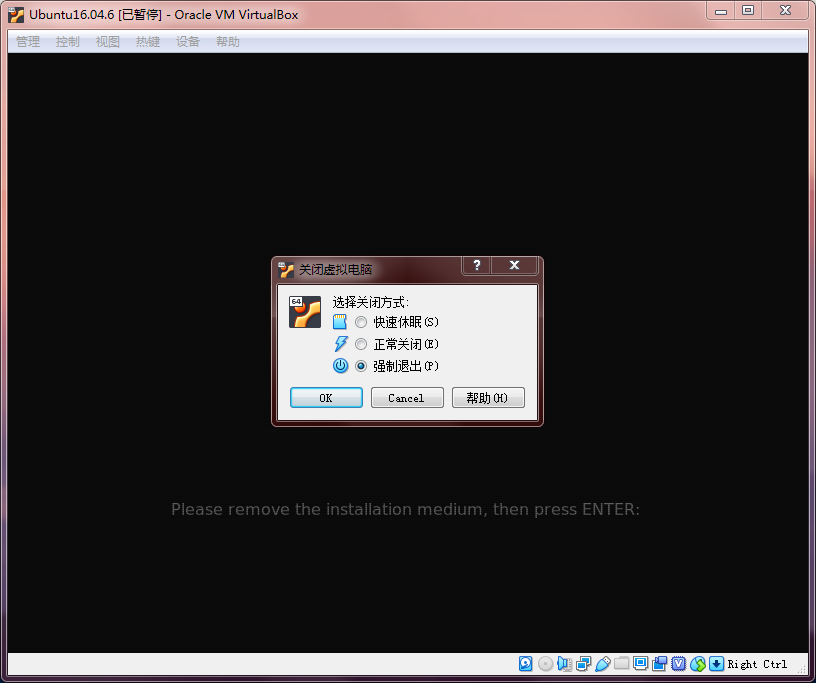Open the 热键 menu
Screen dimensions: 816x683
click(x=148, y=42)
